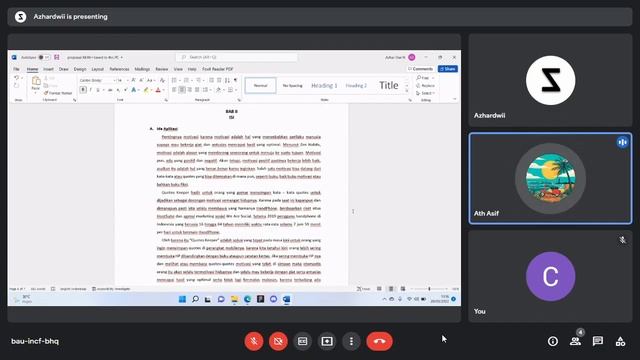
Task: Open the in-call chat panel
Action: tap(598, 341)
